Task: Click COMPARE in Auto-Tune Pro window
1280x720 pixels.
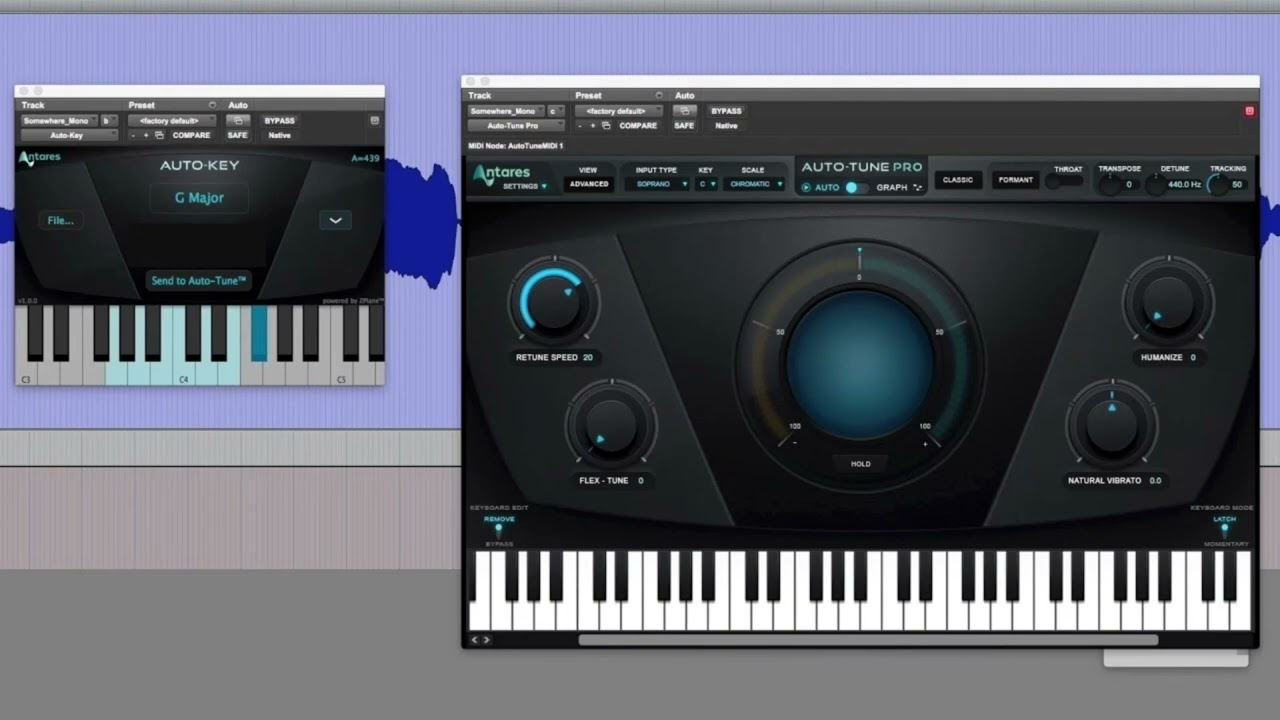Action: coord(638,126)
